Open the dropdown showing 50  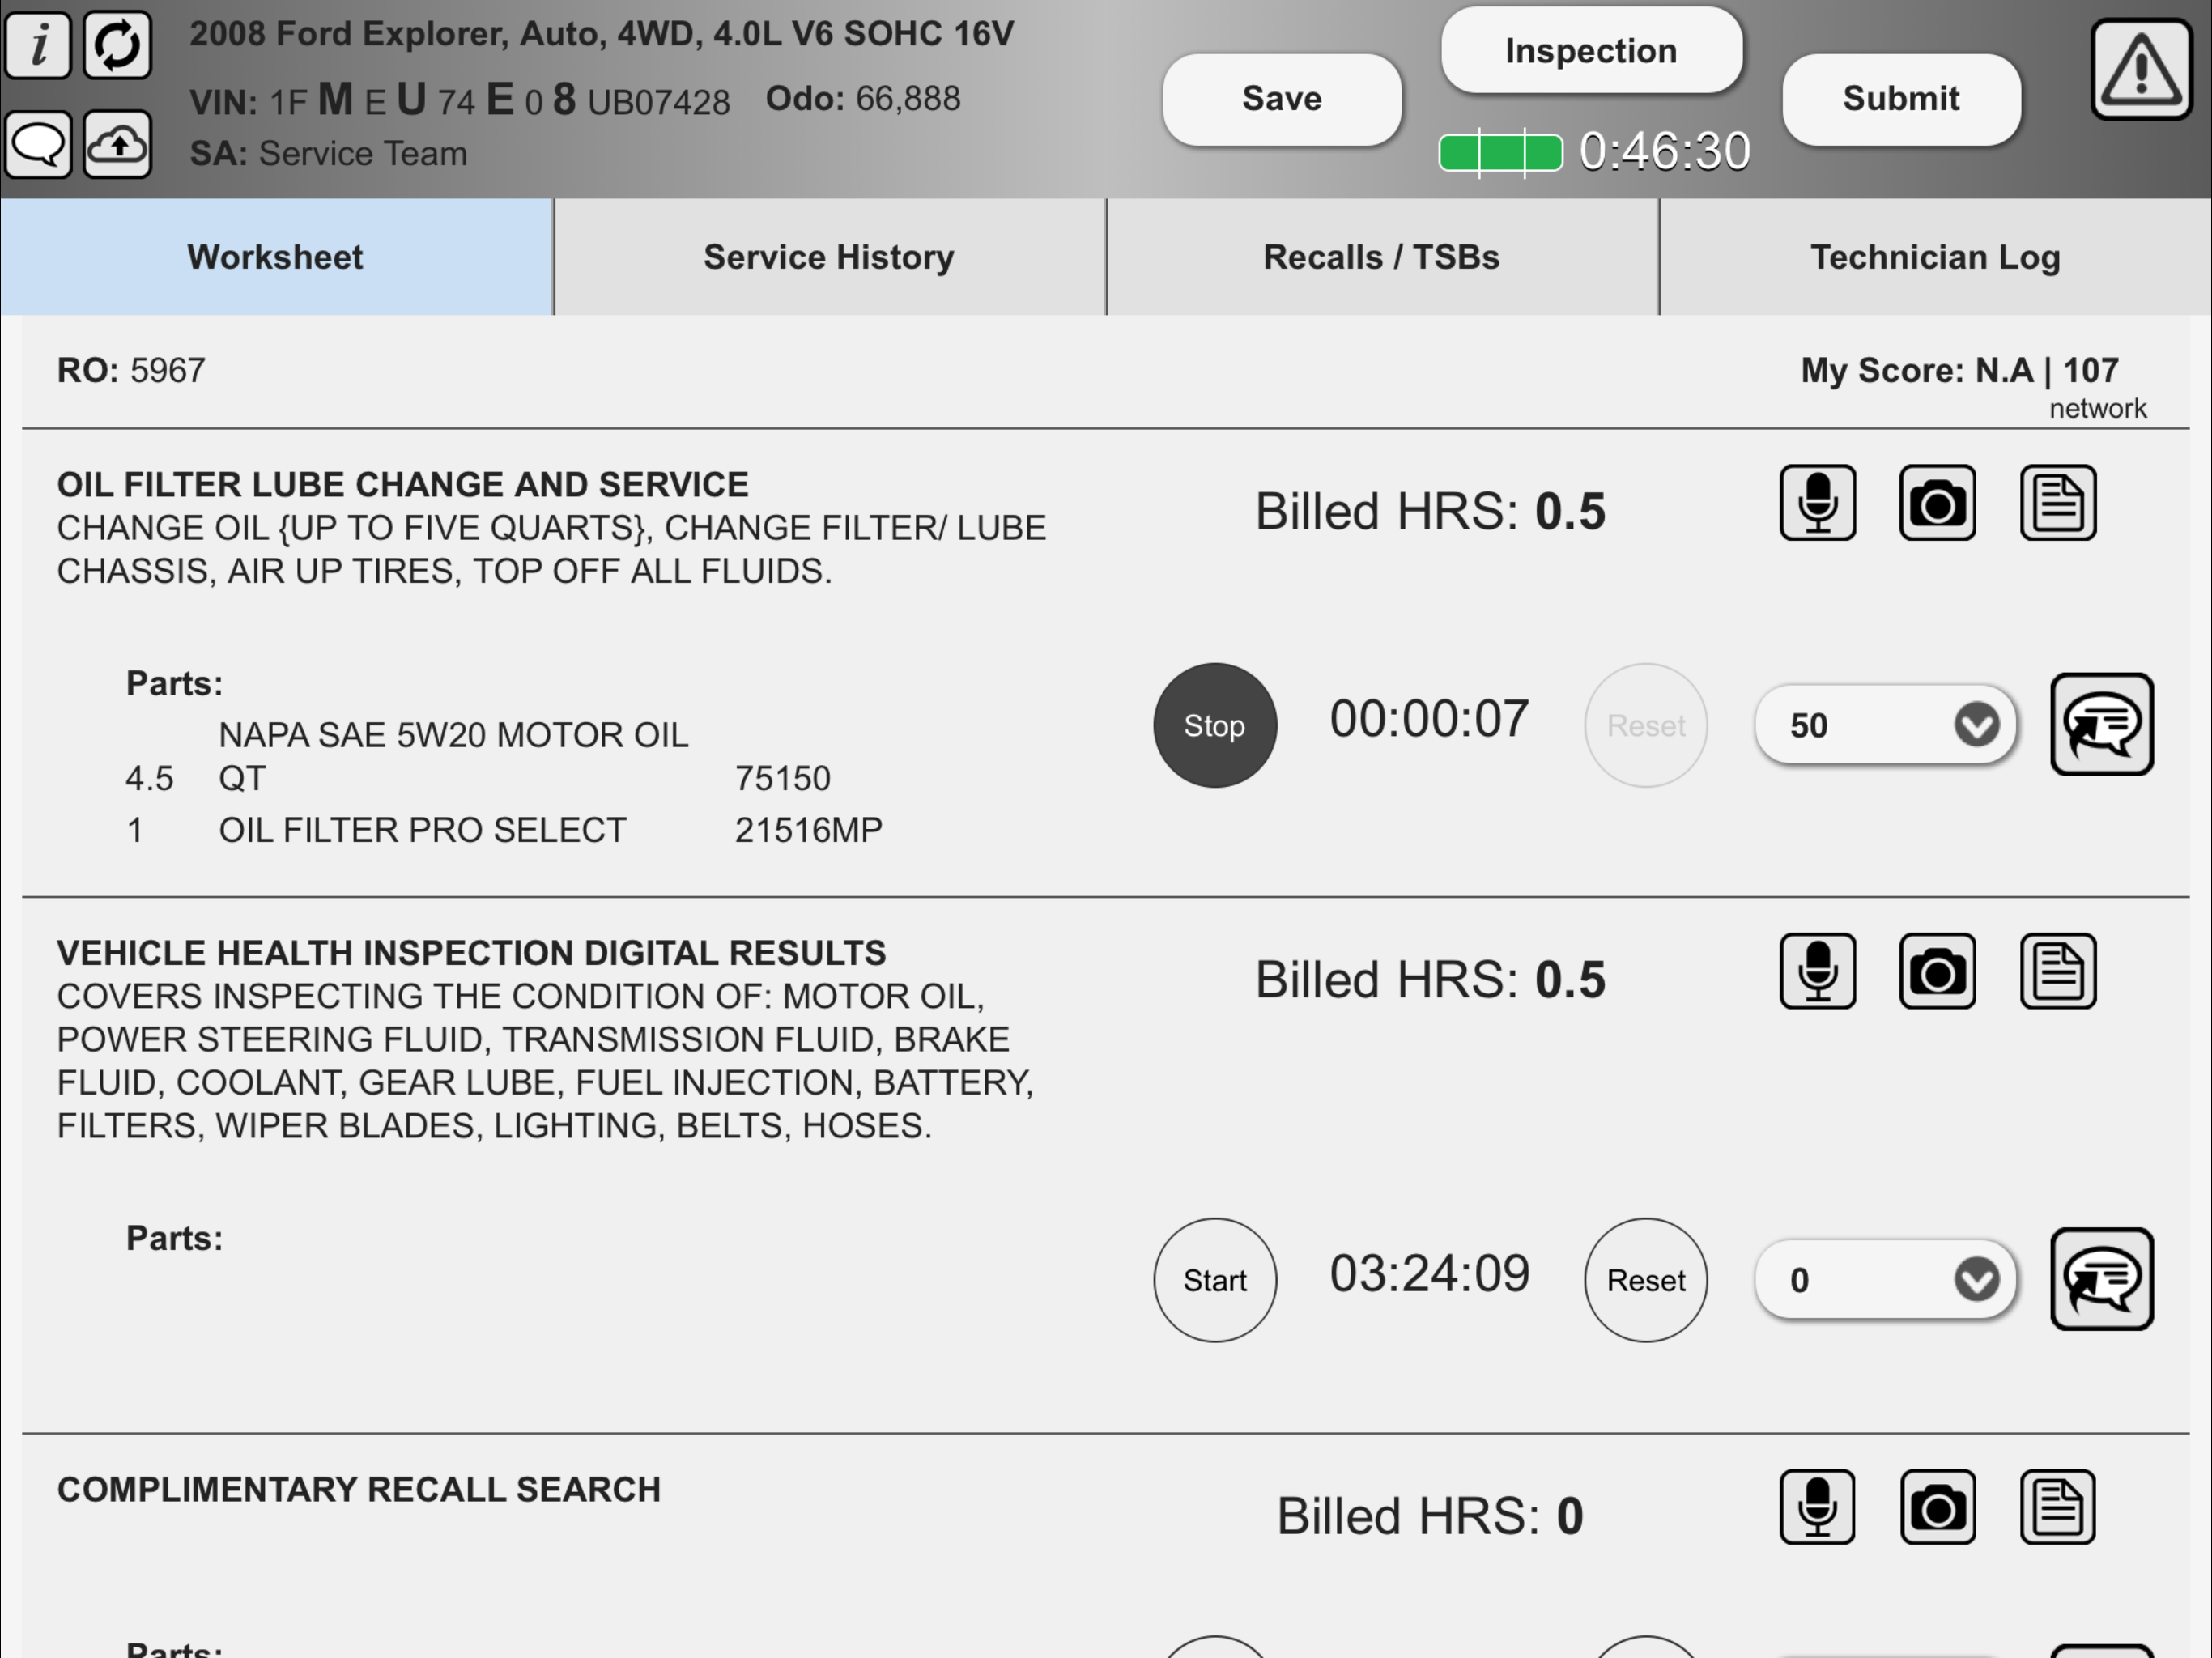click(x=1886, y=725)
